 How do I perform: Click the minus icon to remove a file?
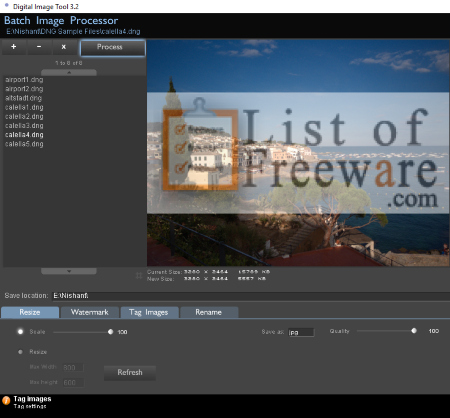pyautogui.click(x=39, y=47)
